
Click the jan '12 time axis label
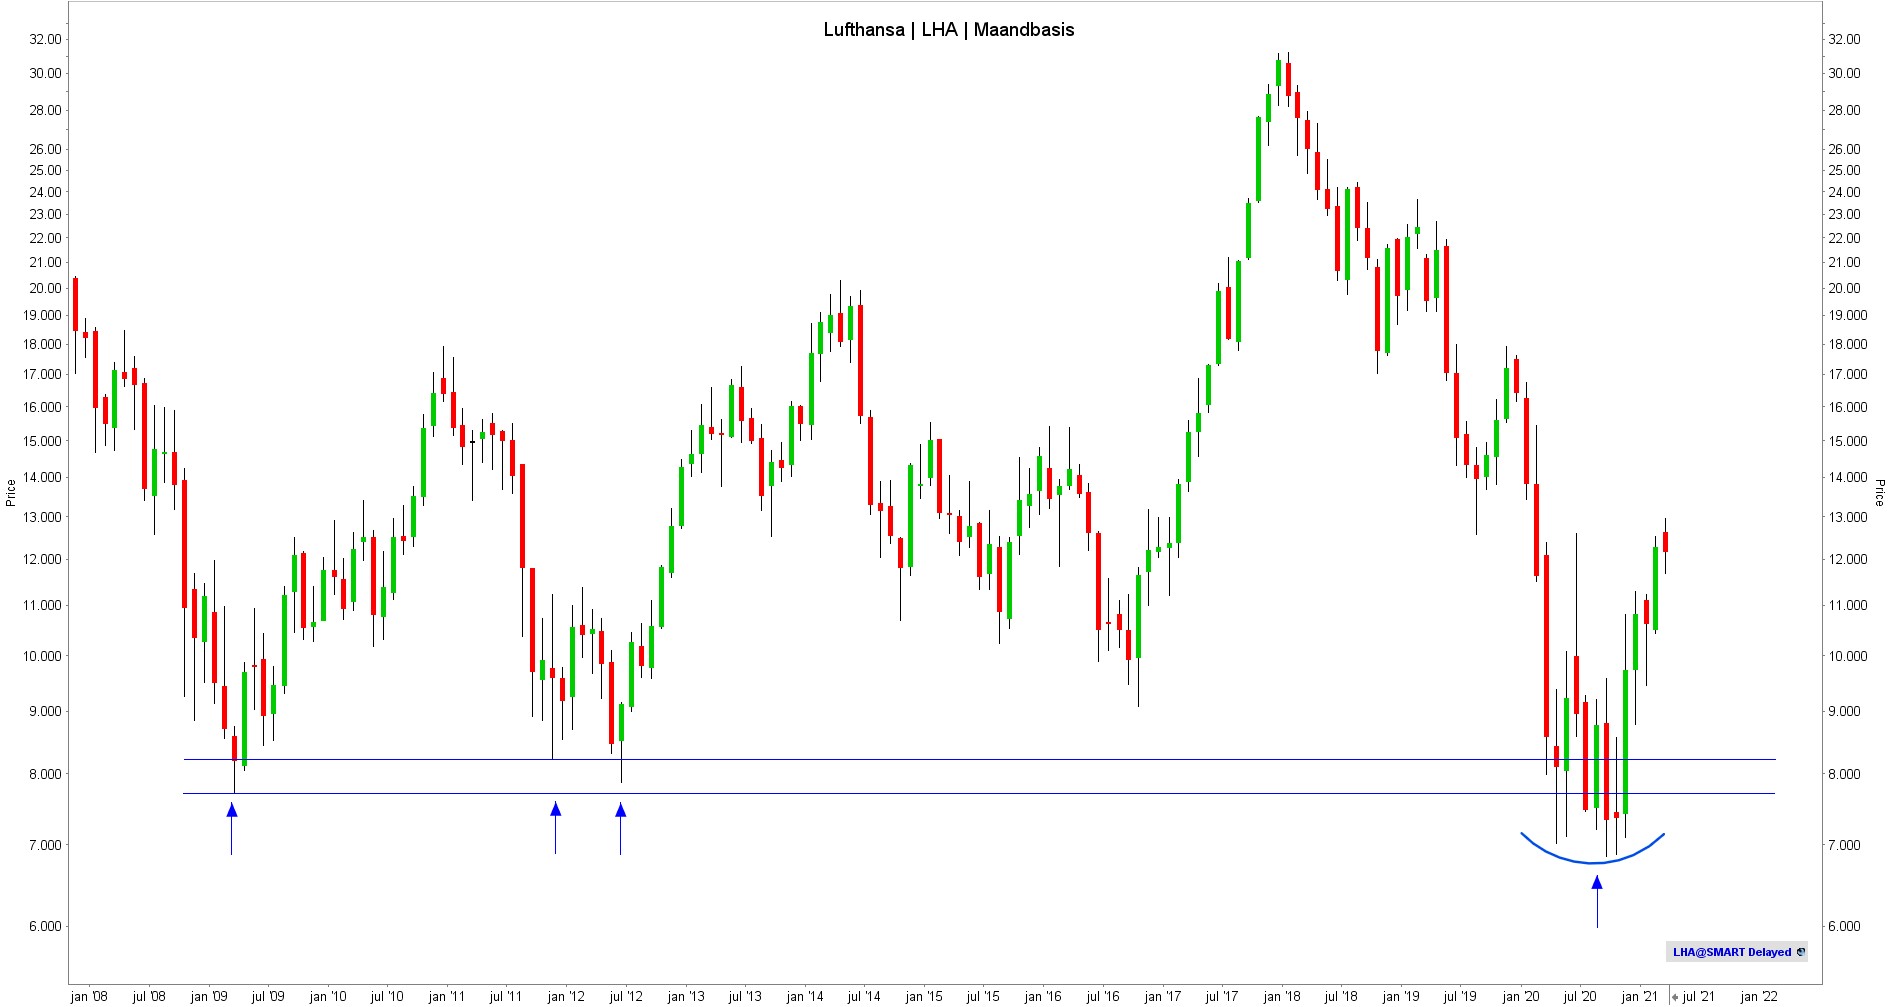(x=566, y=996)
